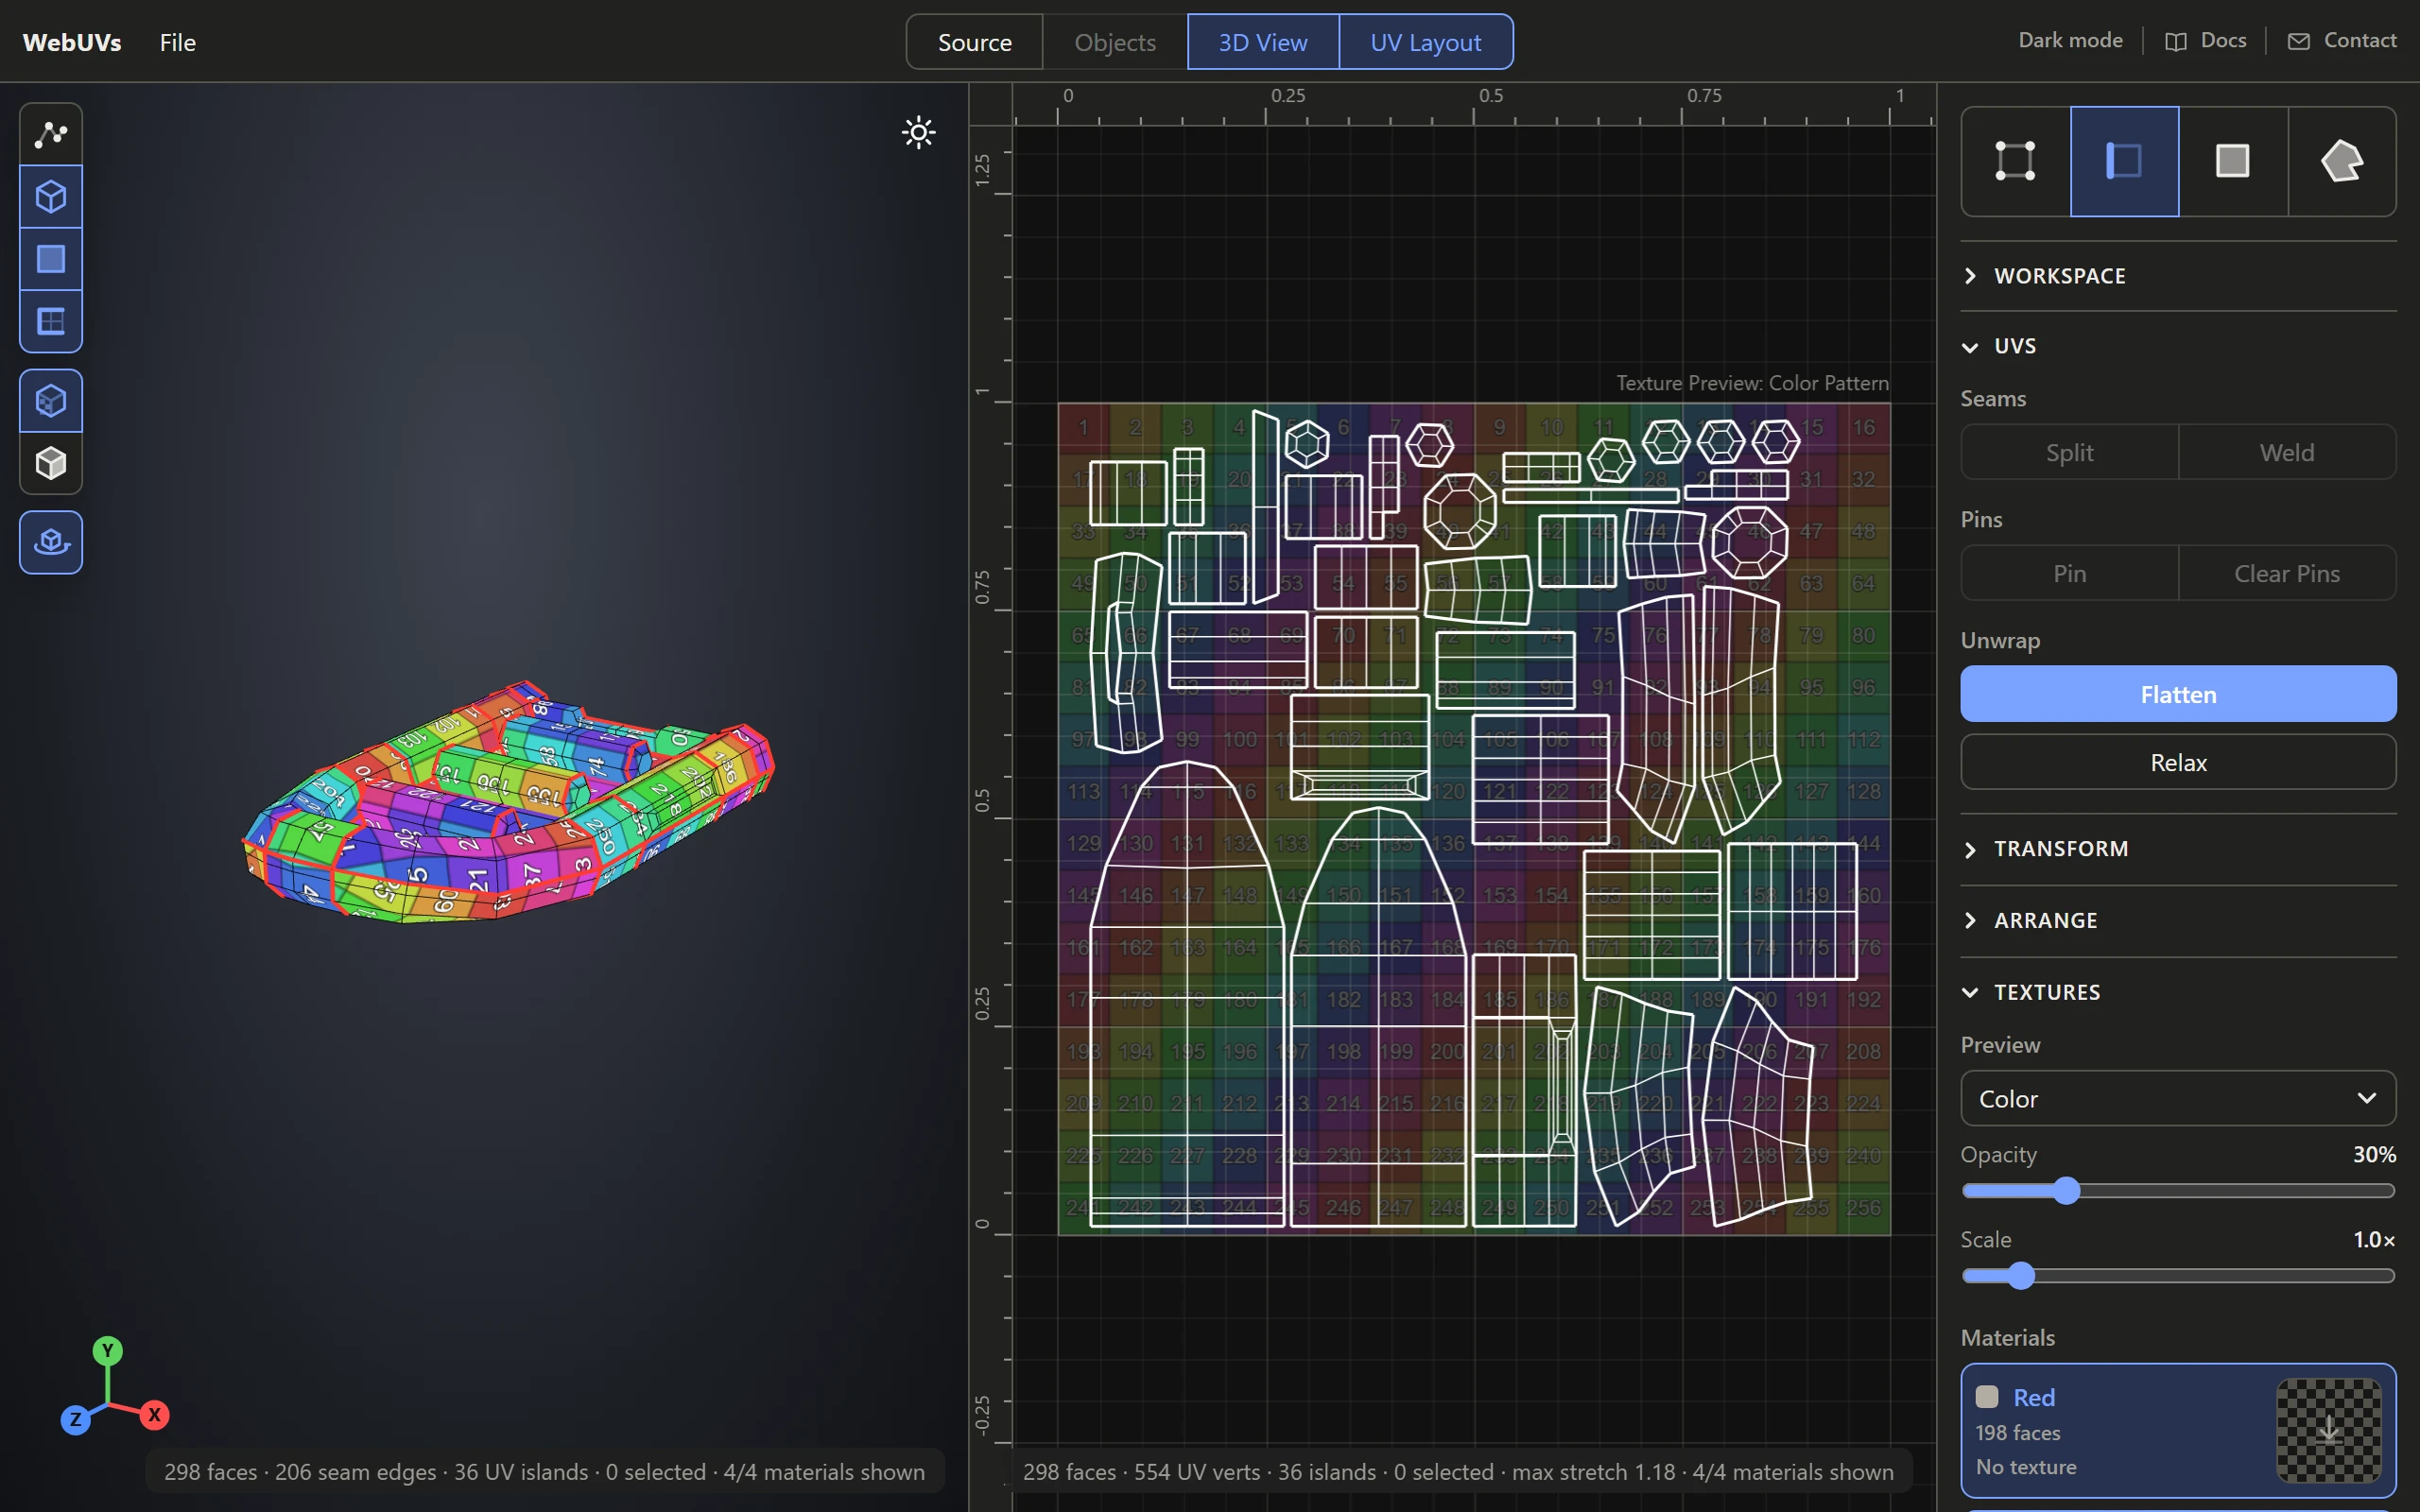
Task: Click the auto-rotate turntable cube icon
Action: coord(51,542)
